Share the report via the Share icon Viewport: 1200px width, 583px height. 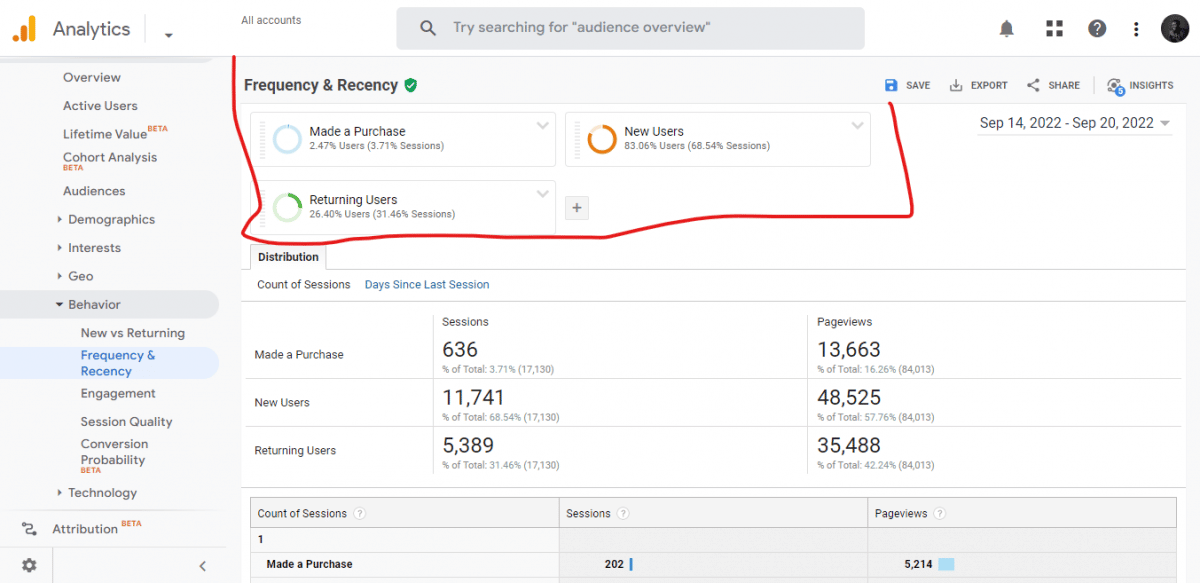pos(1052,85)
